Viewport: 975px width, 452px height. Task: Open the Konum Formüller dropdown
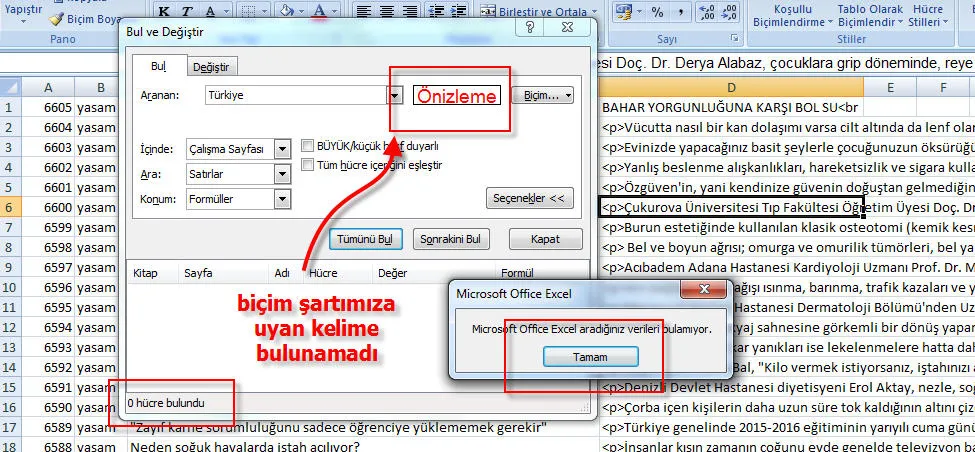(x=282, y=199)
